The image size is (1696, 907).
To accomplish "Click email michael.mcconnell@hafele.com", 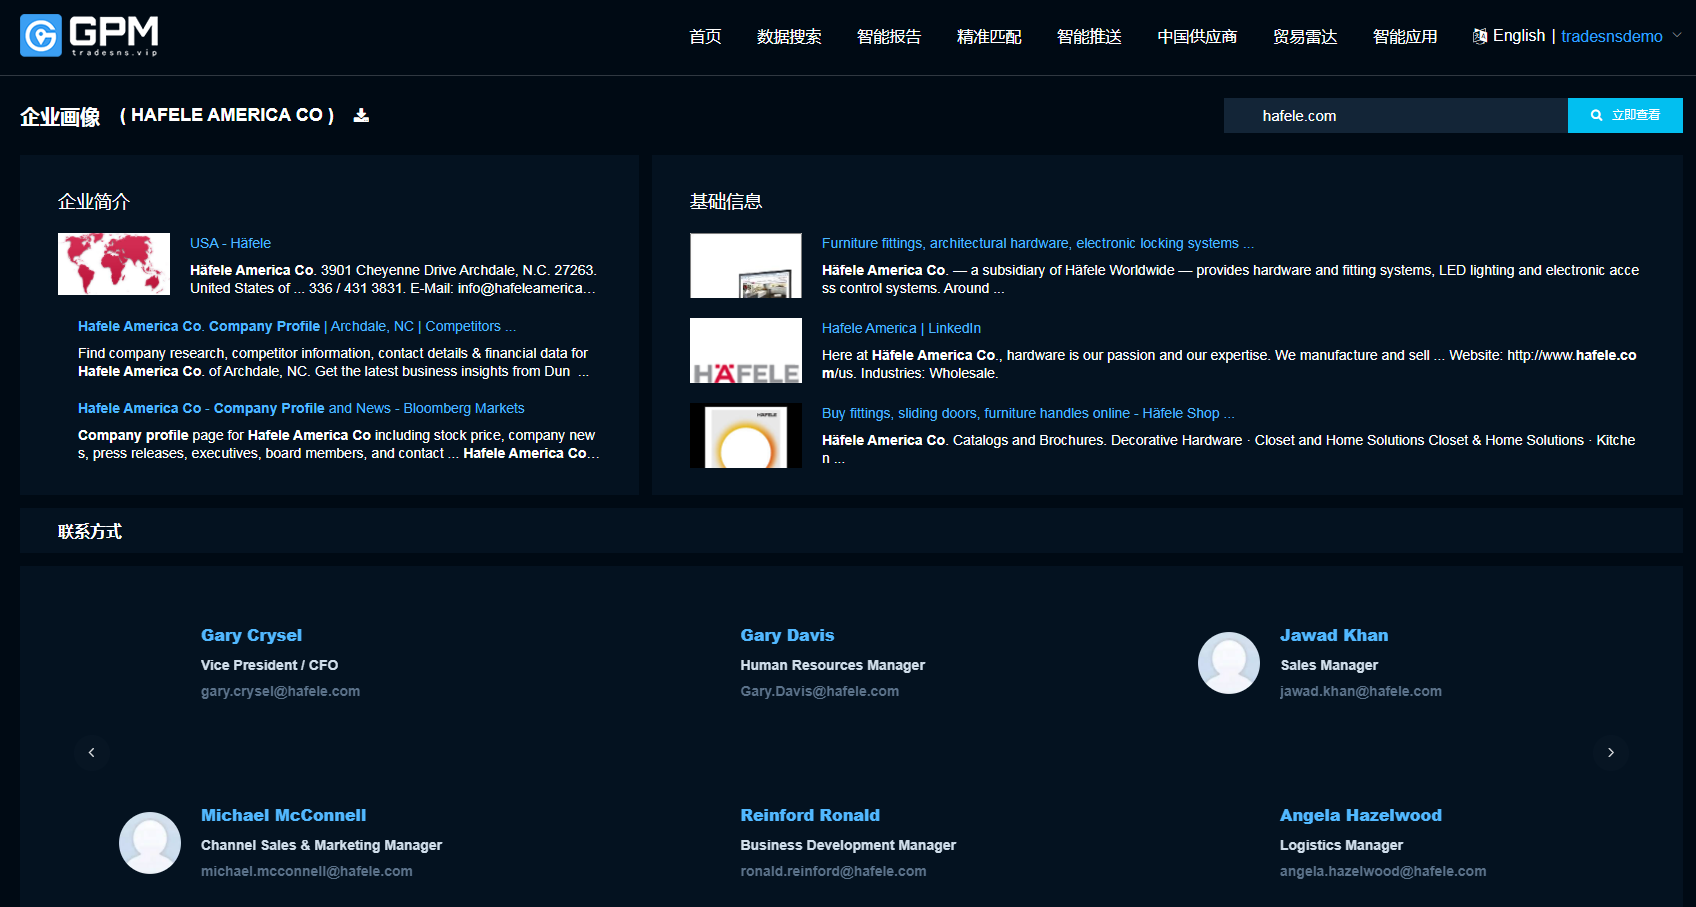I will click(307, 871).
